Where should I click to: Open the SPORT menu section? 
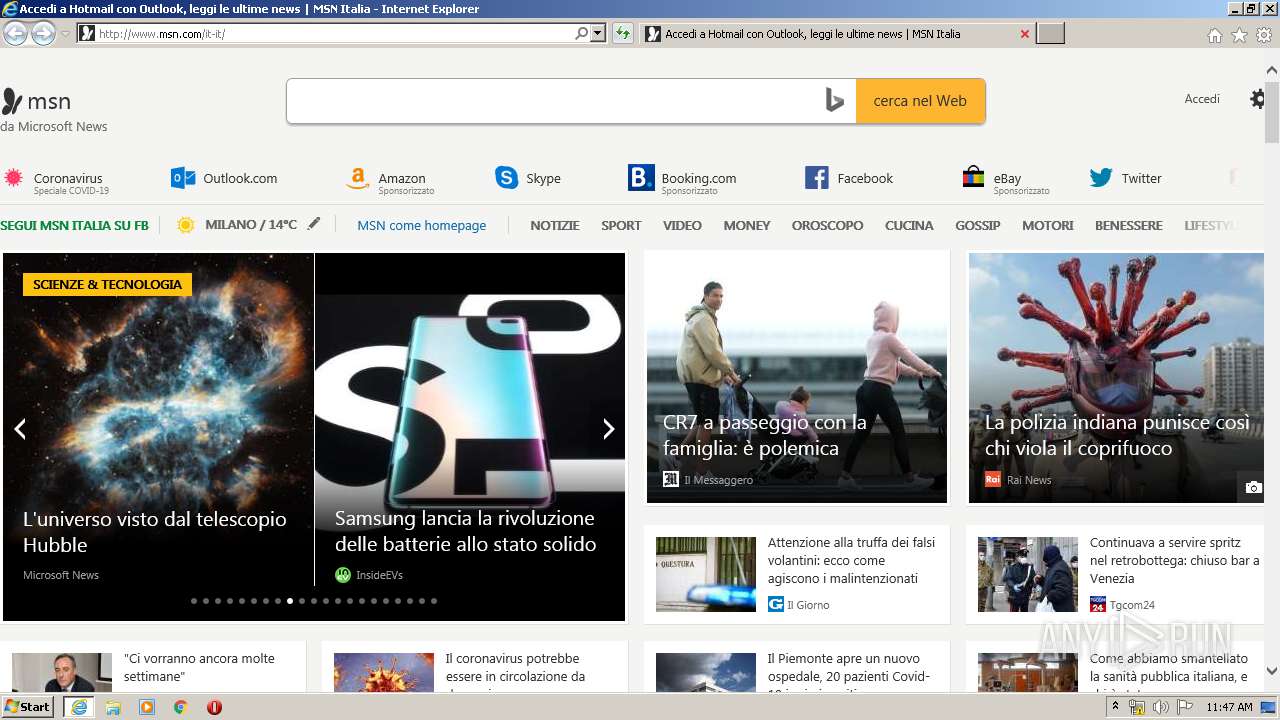click(x=621, y=225)
